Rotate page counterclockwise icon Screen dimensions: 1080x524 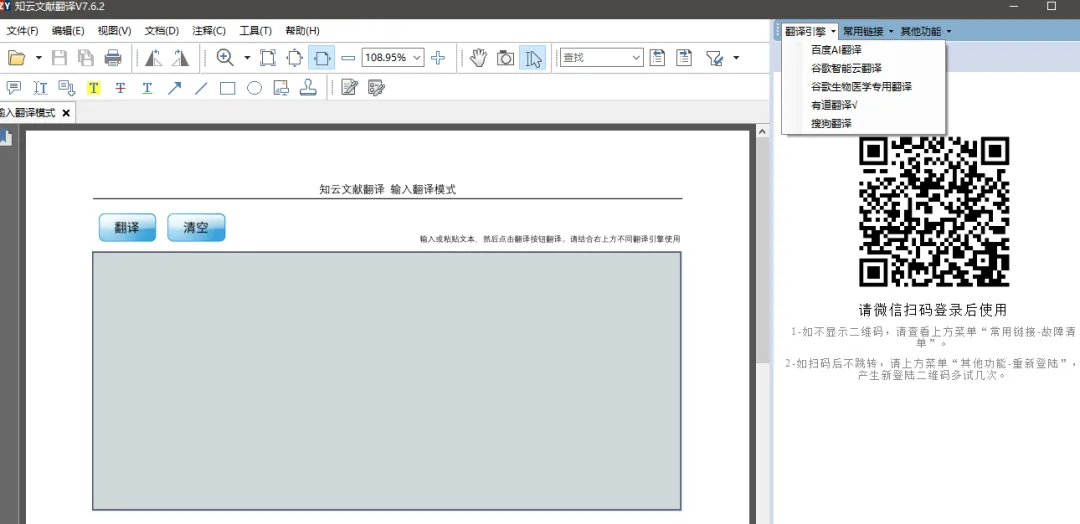154,58
